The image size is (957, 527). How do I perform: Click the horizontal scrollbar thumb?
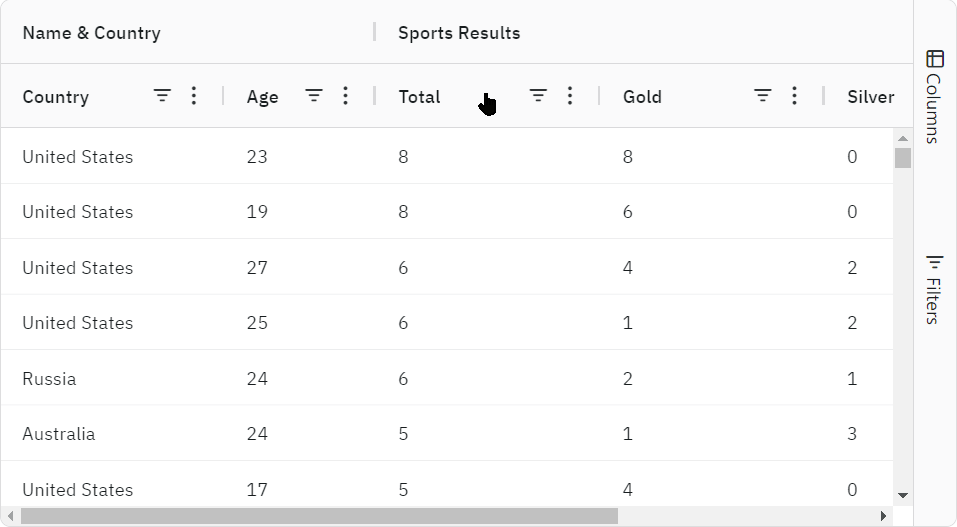(318, 516)
